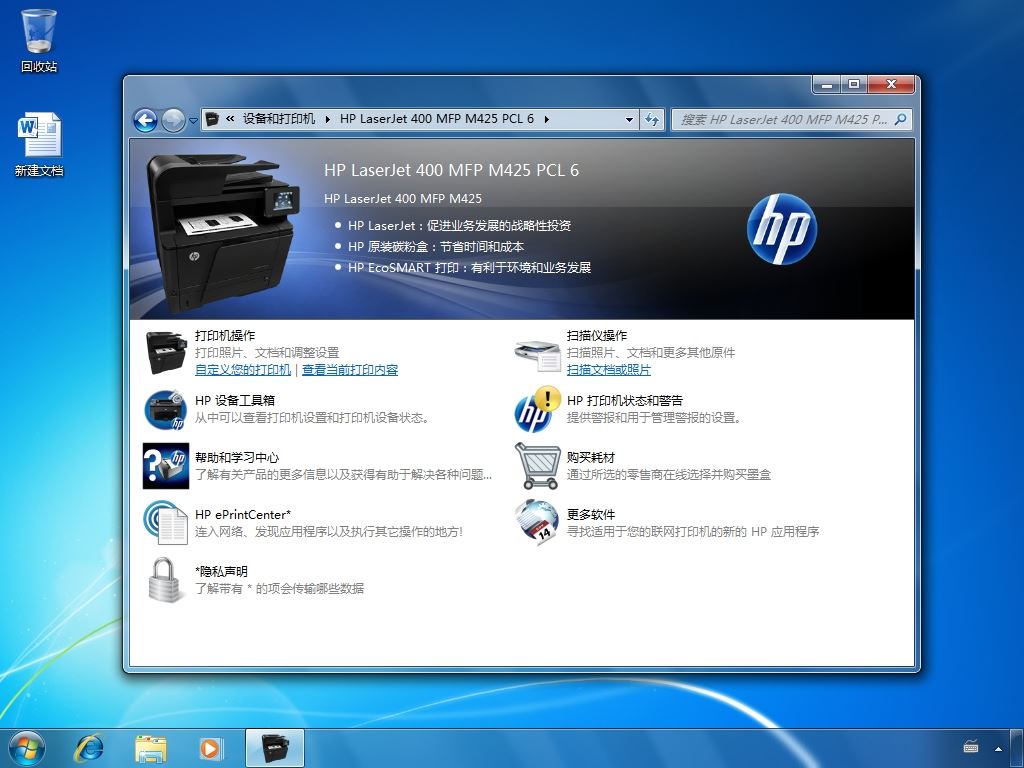
Task: Click the 扫描仪操作 heading
Action: (x=597, y=336)
